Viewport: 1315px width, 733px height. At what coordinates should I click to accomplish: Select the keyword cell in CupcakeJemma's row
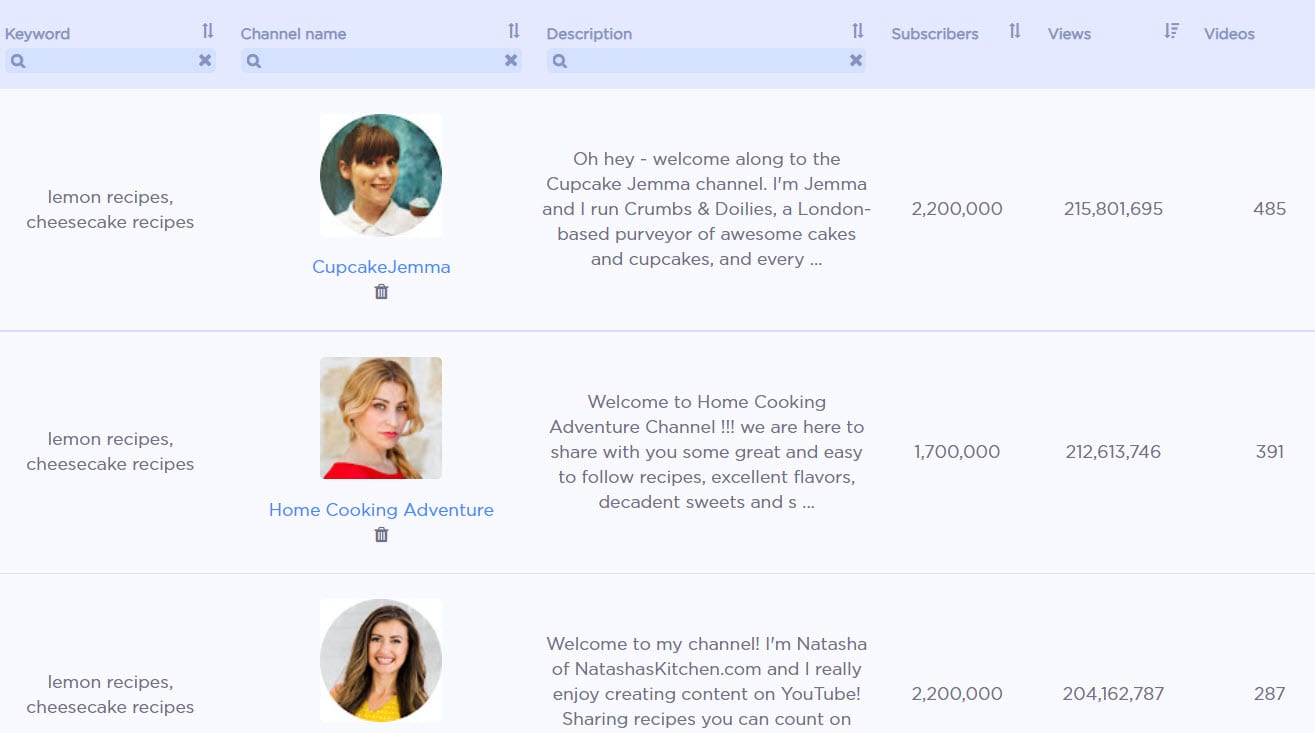tap(110, 209)
